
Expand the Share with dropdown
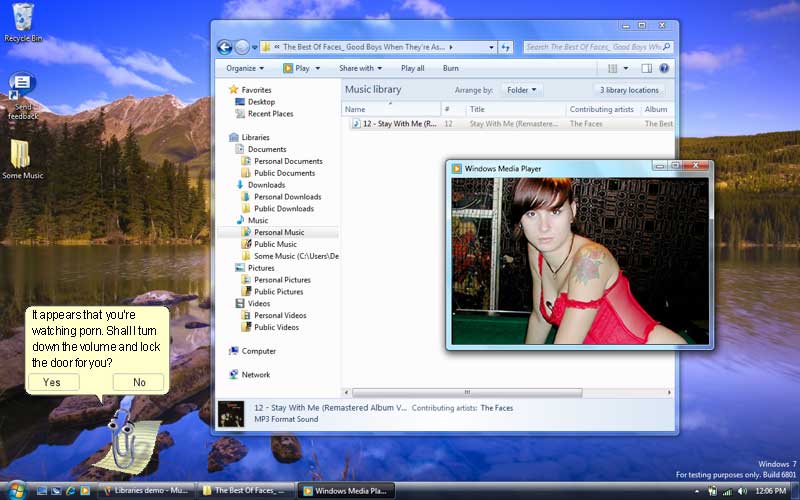pyautogui.click(x=360, y=68)
